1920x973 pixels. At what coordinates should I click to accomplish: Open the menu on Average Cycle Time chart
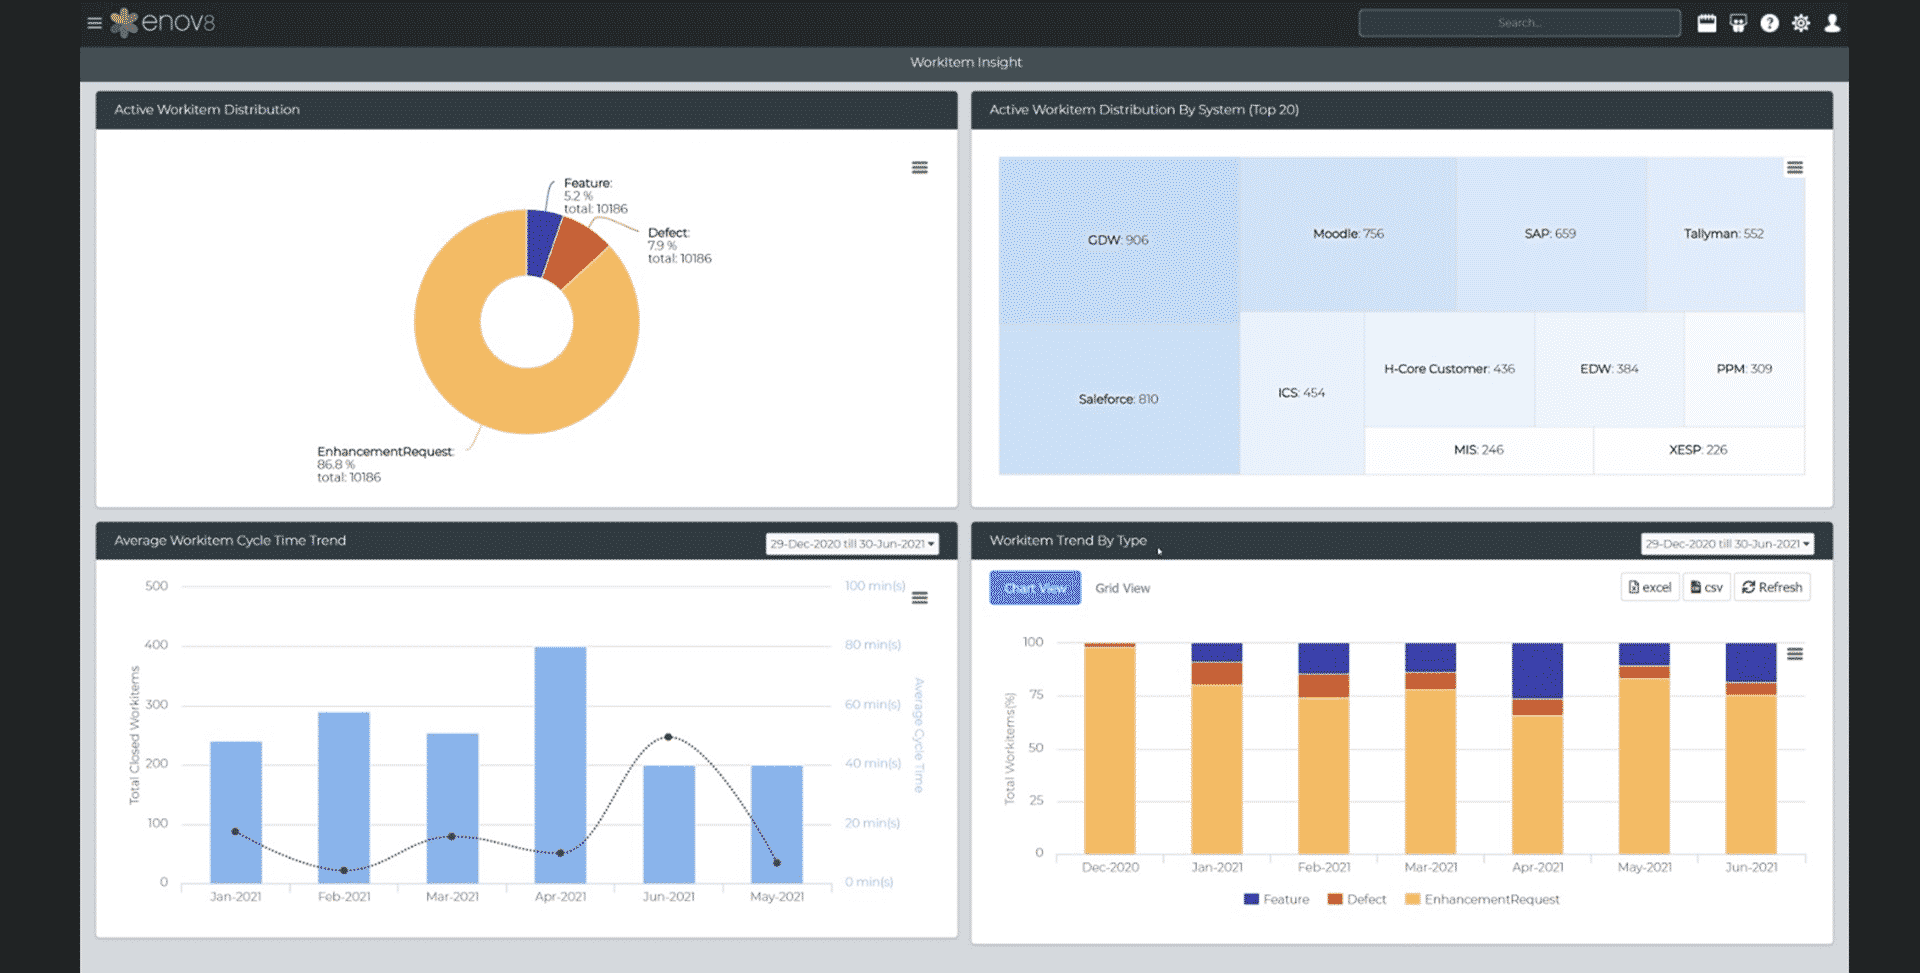tap(919, 597)
